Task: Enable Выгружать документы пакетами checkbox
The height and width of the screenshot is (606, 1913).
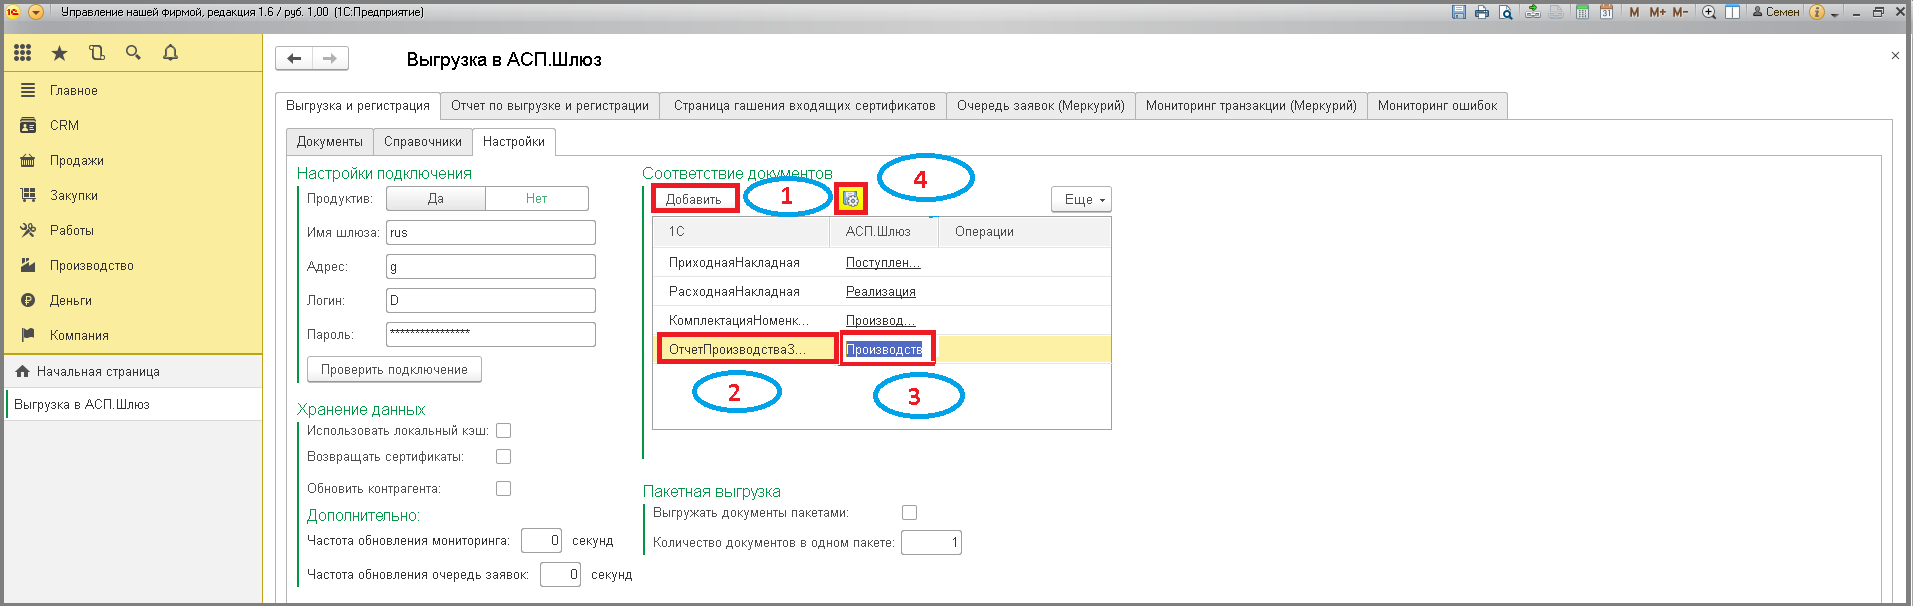Action: pos(909,512)
